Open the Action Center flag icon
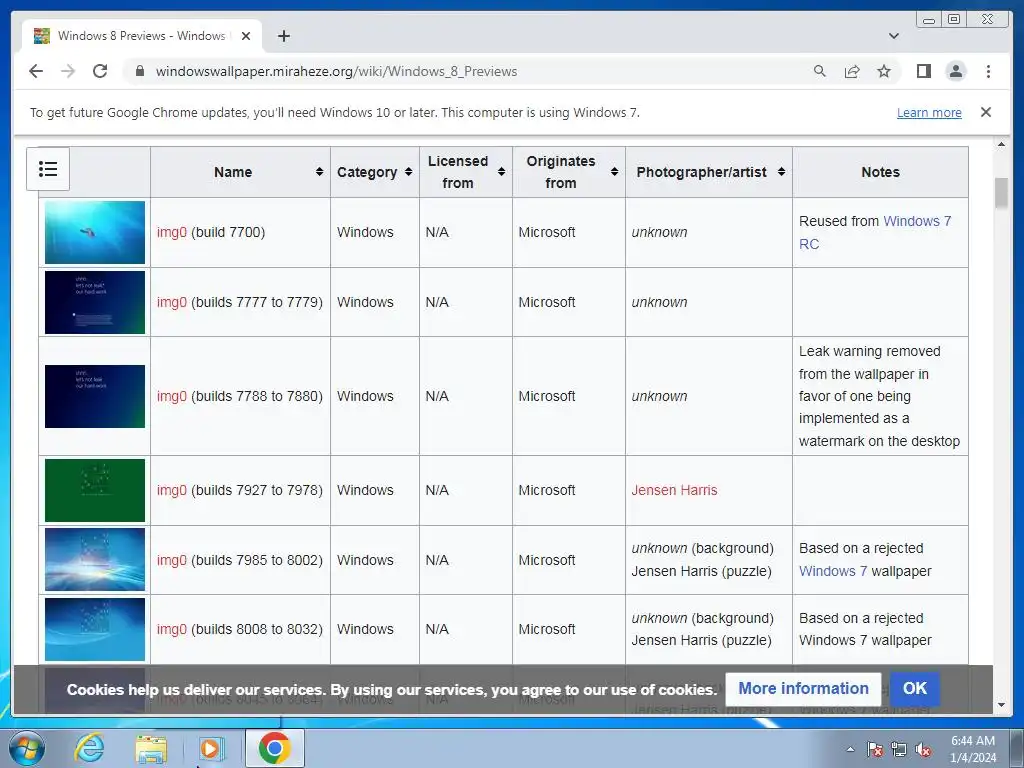The height and width of the screenshot is (768, 1024). (875, 750)
